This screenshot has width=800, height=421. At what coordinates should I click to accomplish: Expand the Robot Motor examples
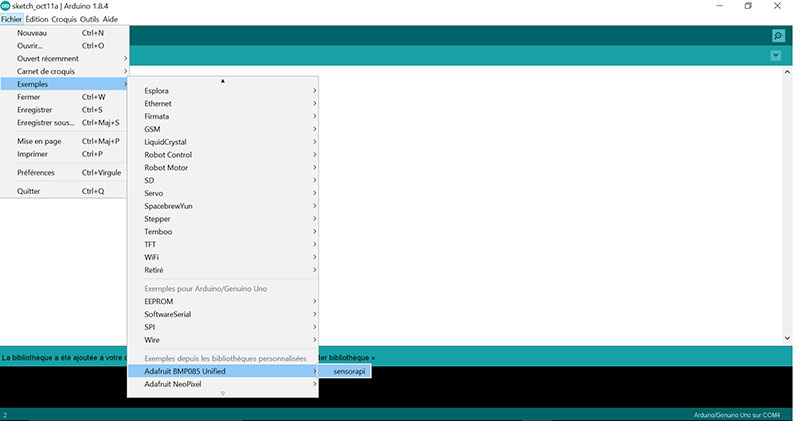point(223,167)
